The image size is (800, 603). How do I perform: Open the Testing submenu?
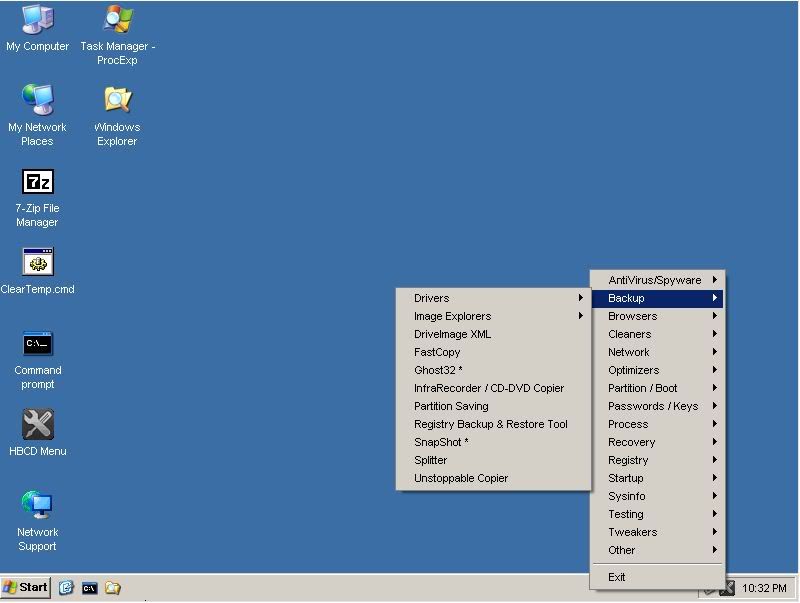coord(657,514)
